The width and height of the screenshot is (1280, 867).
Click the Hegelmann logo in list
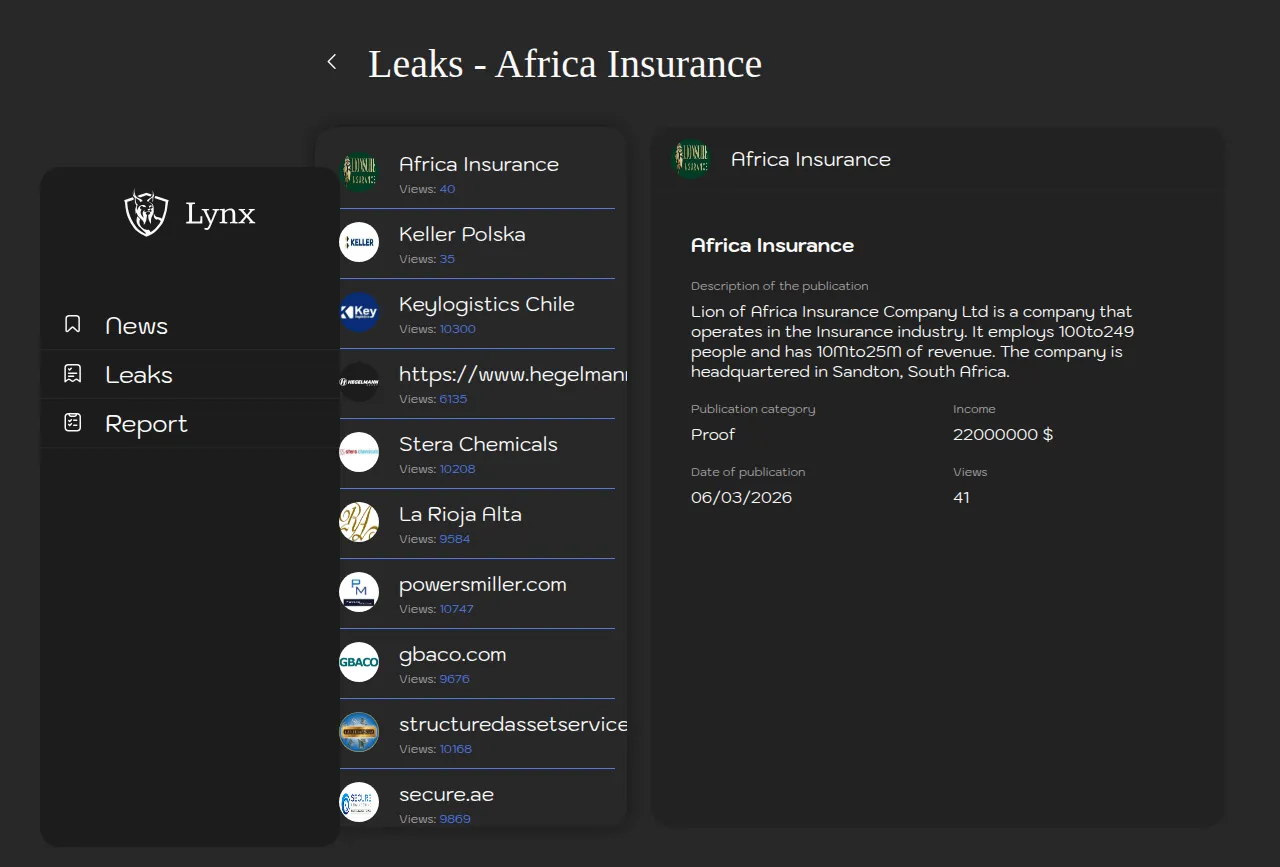click(359, 382)
